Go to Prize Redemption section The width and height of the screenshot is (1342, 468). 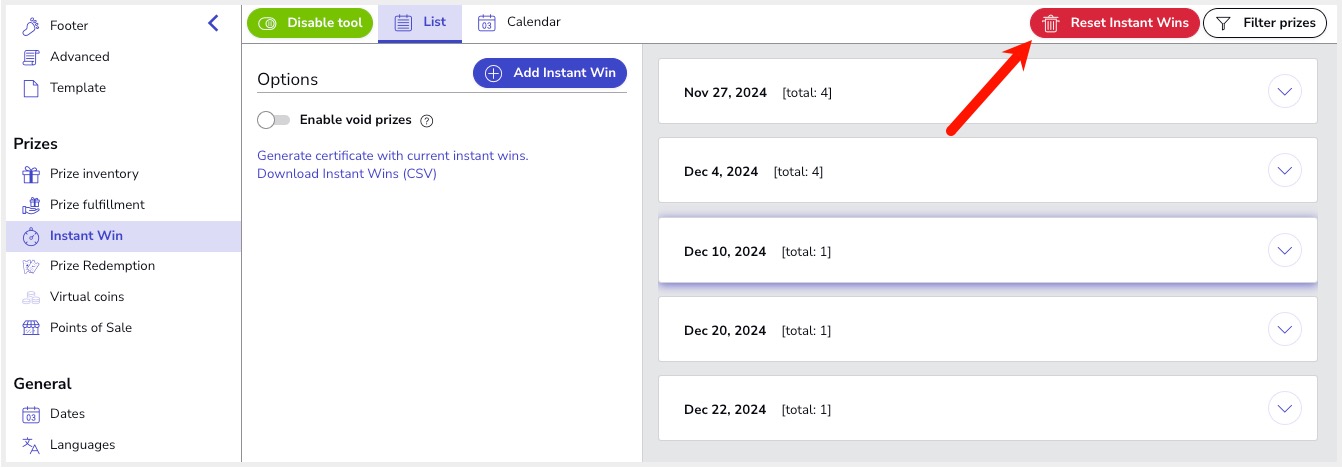[102, 266]
